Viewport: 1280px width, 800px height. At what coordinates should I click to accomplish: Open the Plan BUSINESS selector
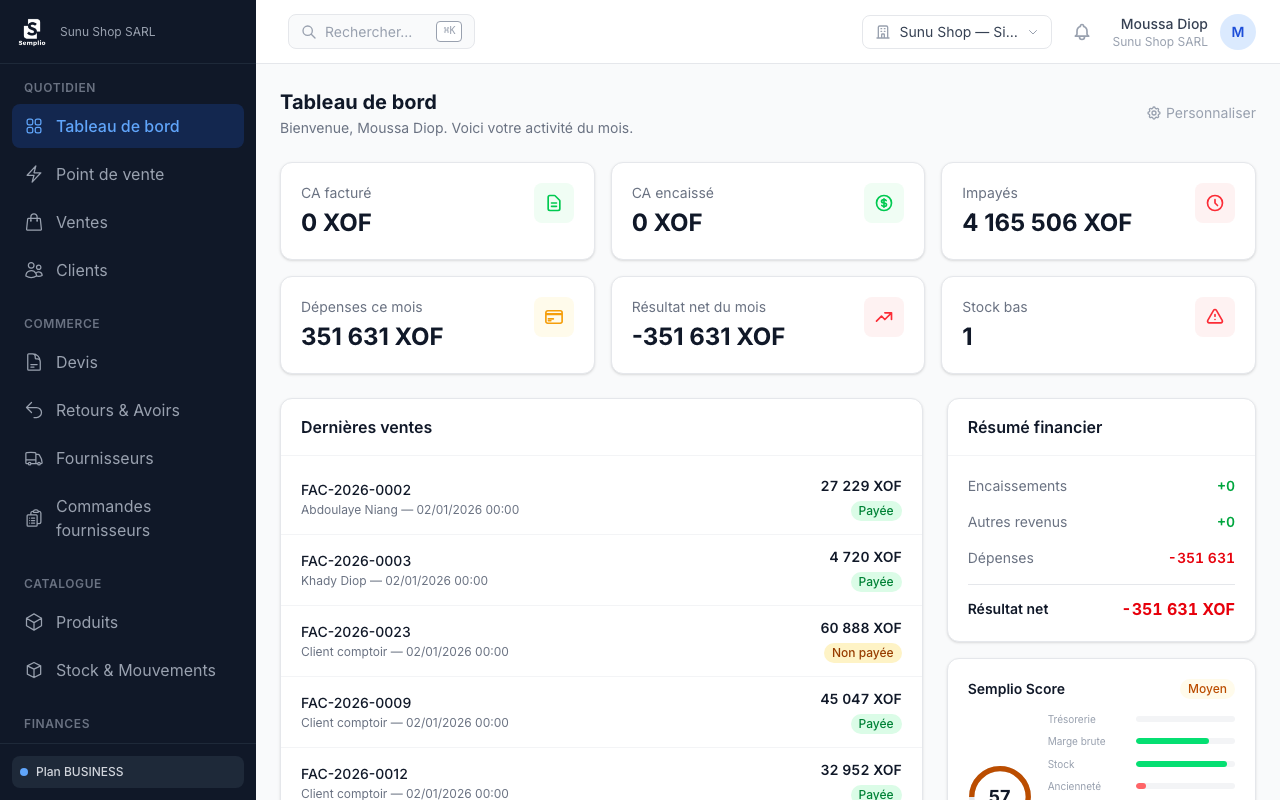point(128,772)
